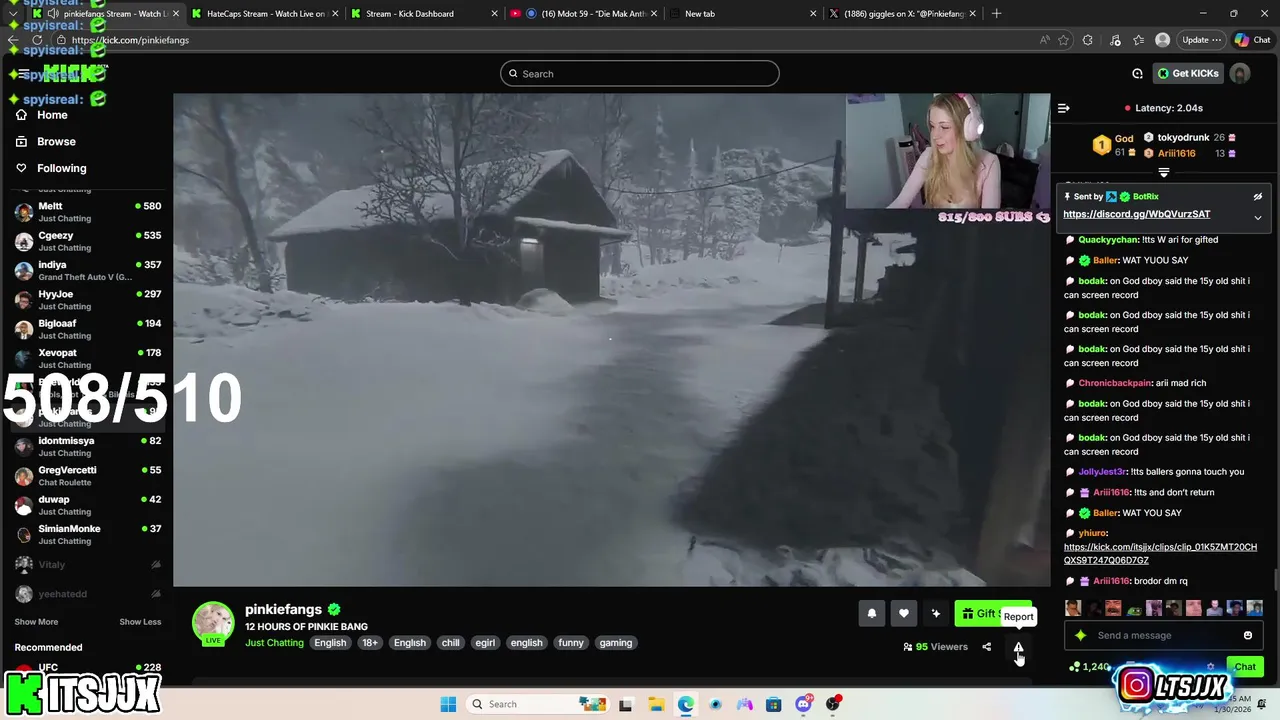Switch to giggles on X browser tab

pos(900,14)
